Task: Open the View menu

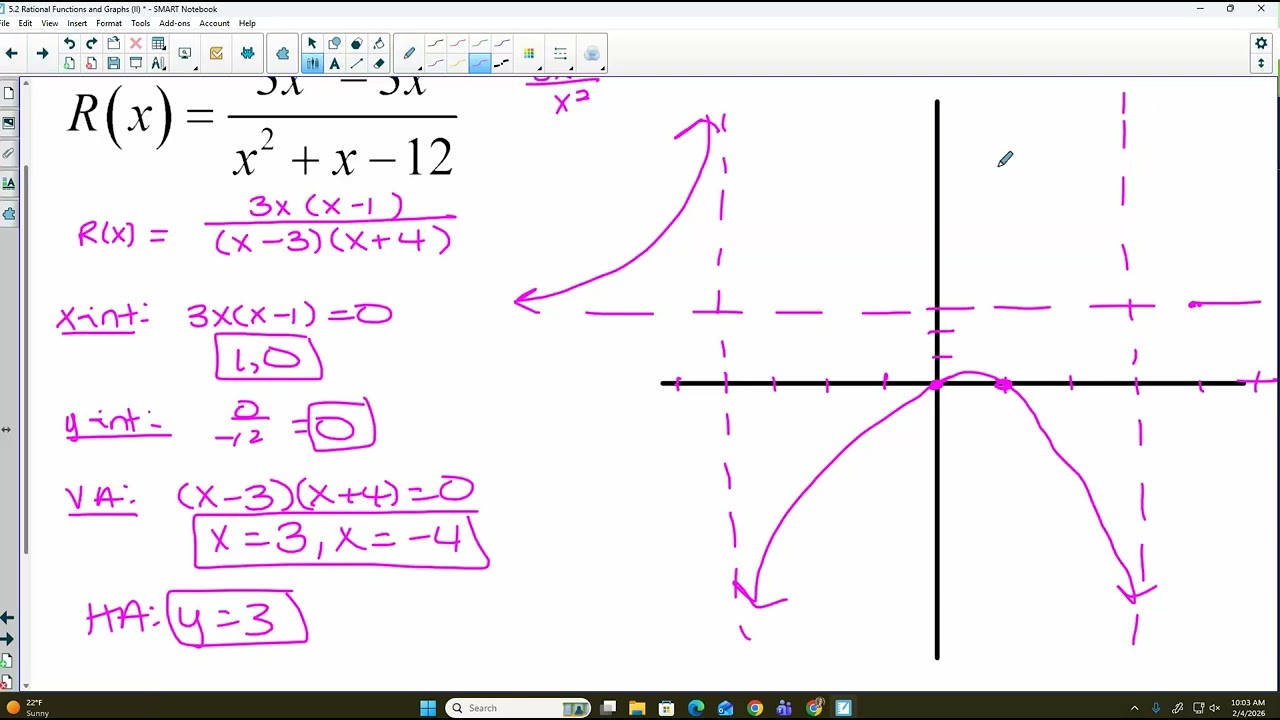Action: 49,23
